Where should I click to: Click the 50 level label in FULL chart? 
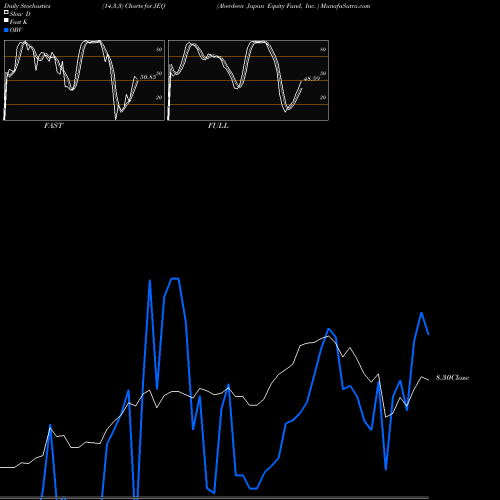pyautogui.click(x=323, y=73)
